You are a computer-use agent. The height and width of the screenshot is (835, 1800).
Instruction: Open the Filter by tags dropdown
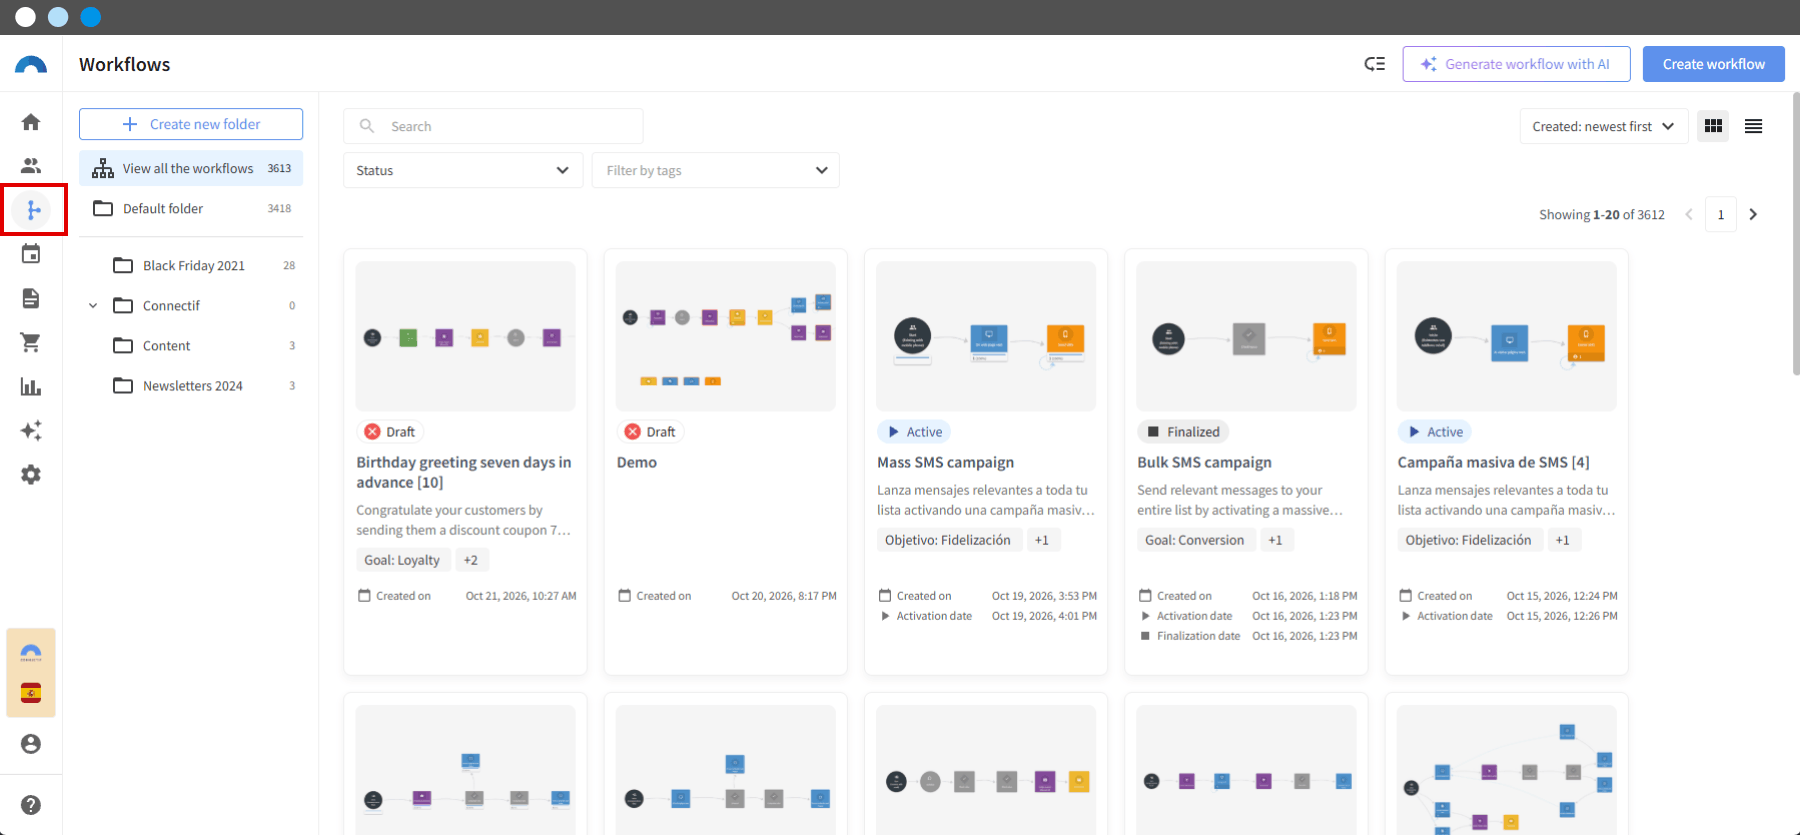(x=716, y=170)
